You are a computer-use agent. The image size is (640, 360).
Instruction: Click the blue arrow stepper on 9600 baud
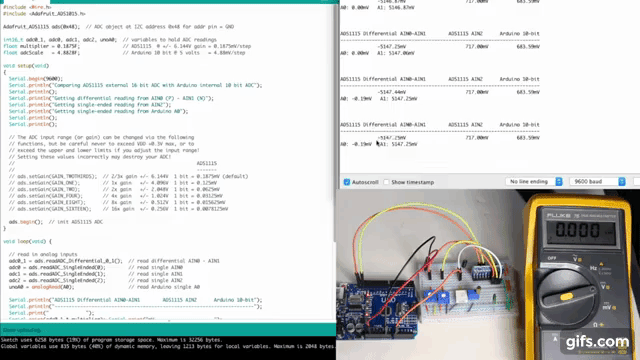point(622,182)
